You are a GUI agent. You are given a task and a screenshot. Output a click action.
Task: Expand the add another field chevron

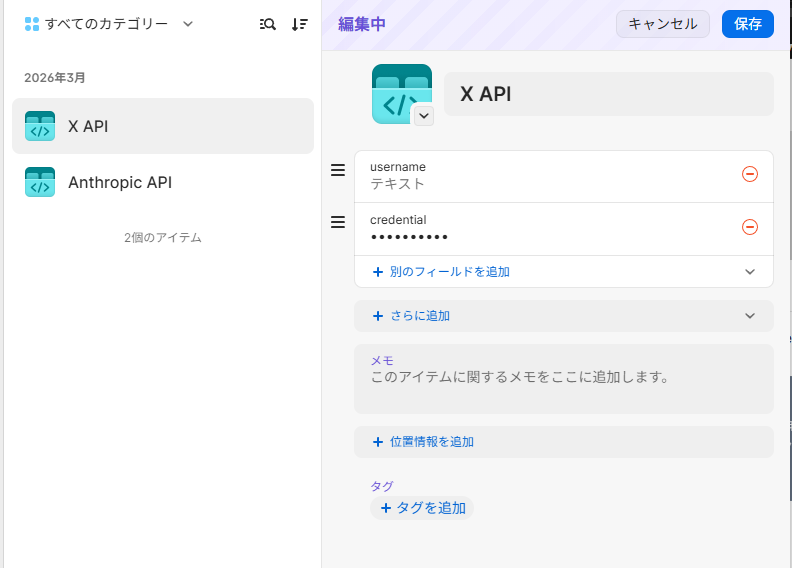coord(750,271)
